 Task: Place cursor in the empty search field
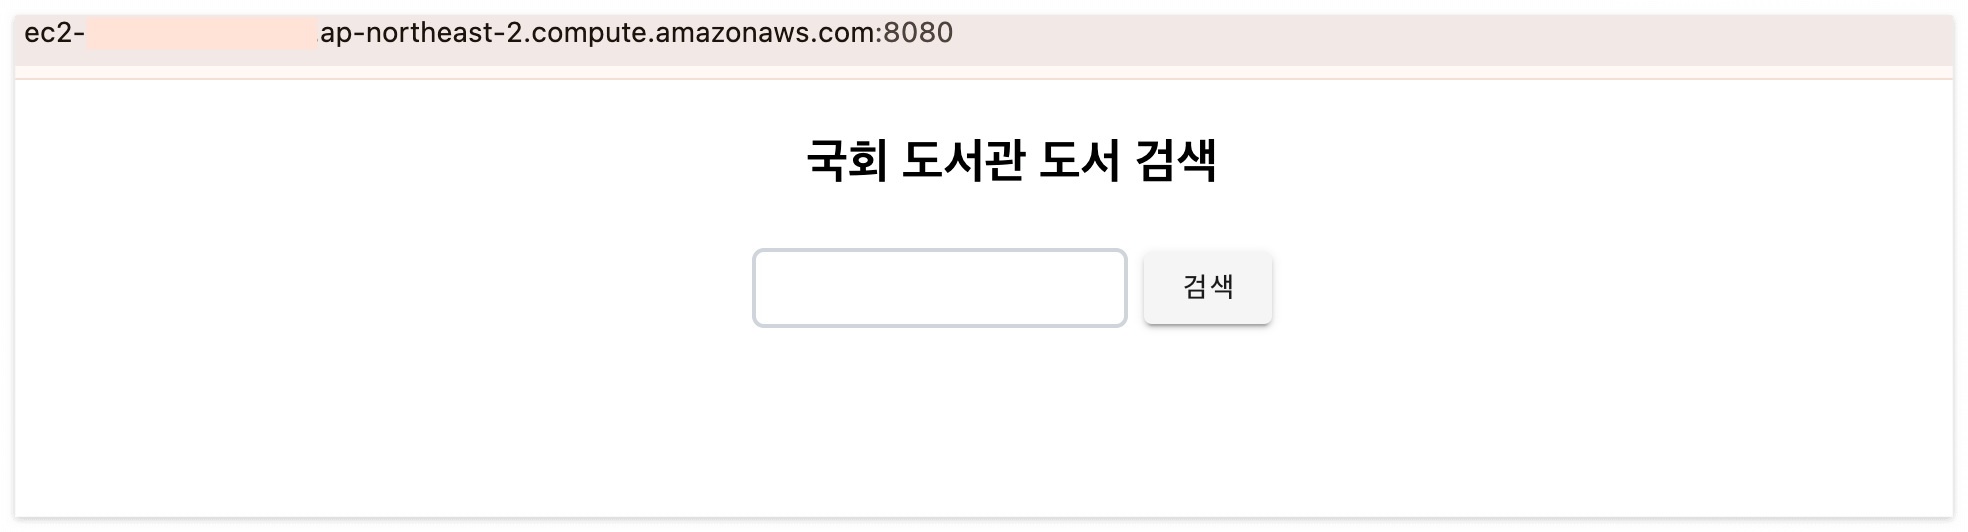pos(939,288)
